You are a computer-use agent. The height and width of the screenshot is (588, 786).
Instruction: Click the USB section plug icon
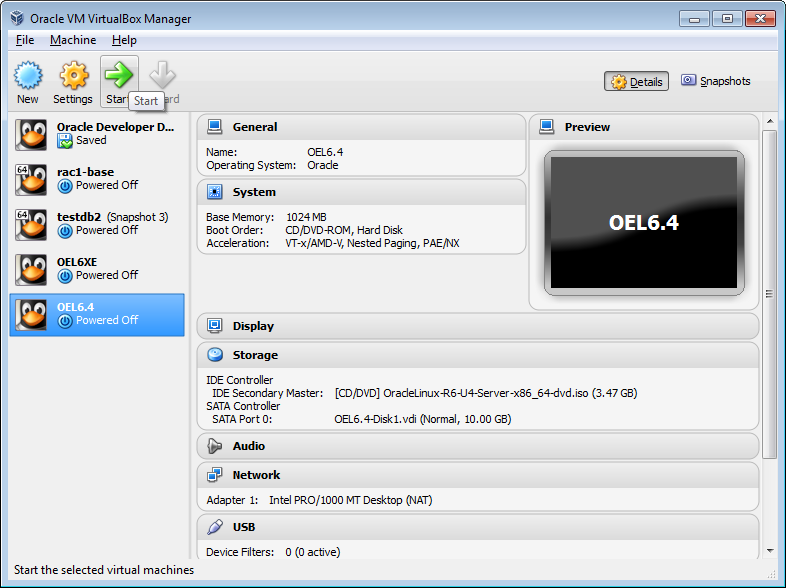click(x=215, y=527)
